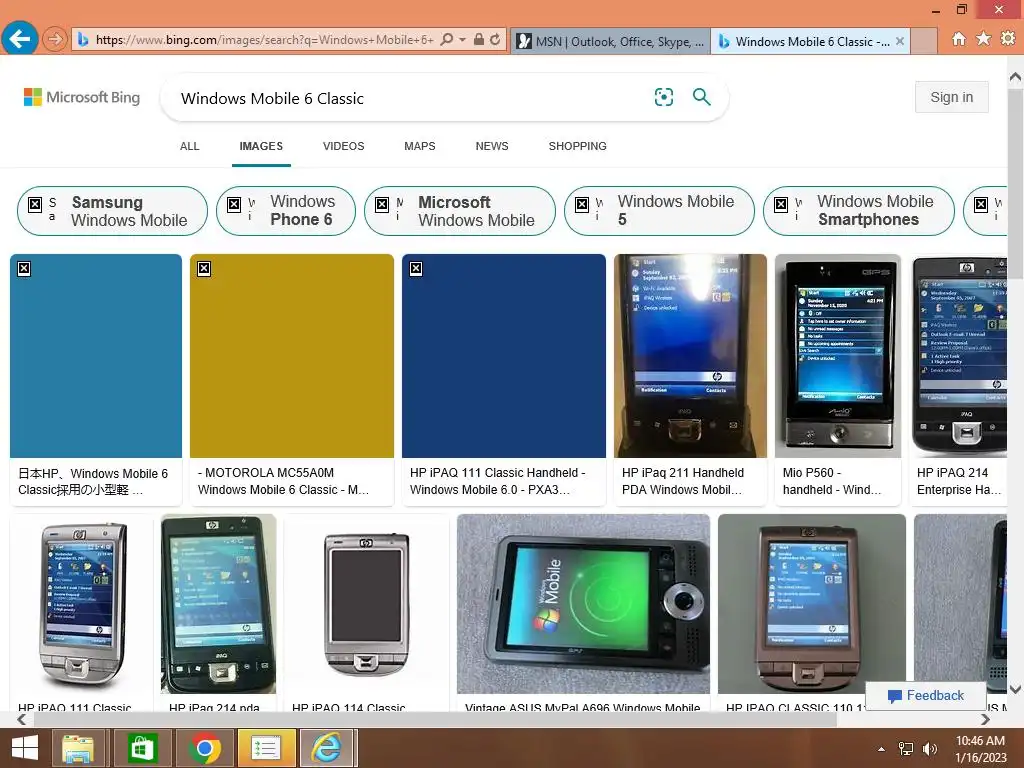
Task: Click the Bing search text box
Action: coord(411,98)
